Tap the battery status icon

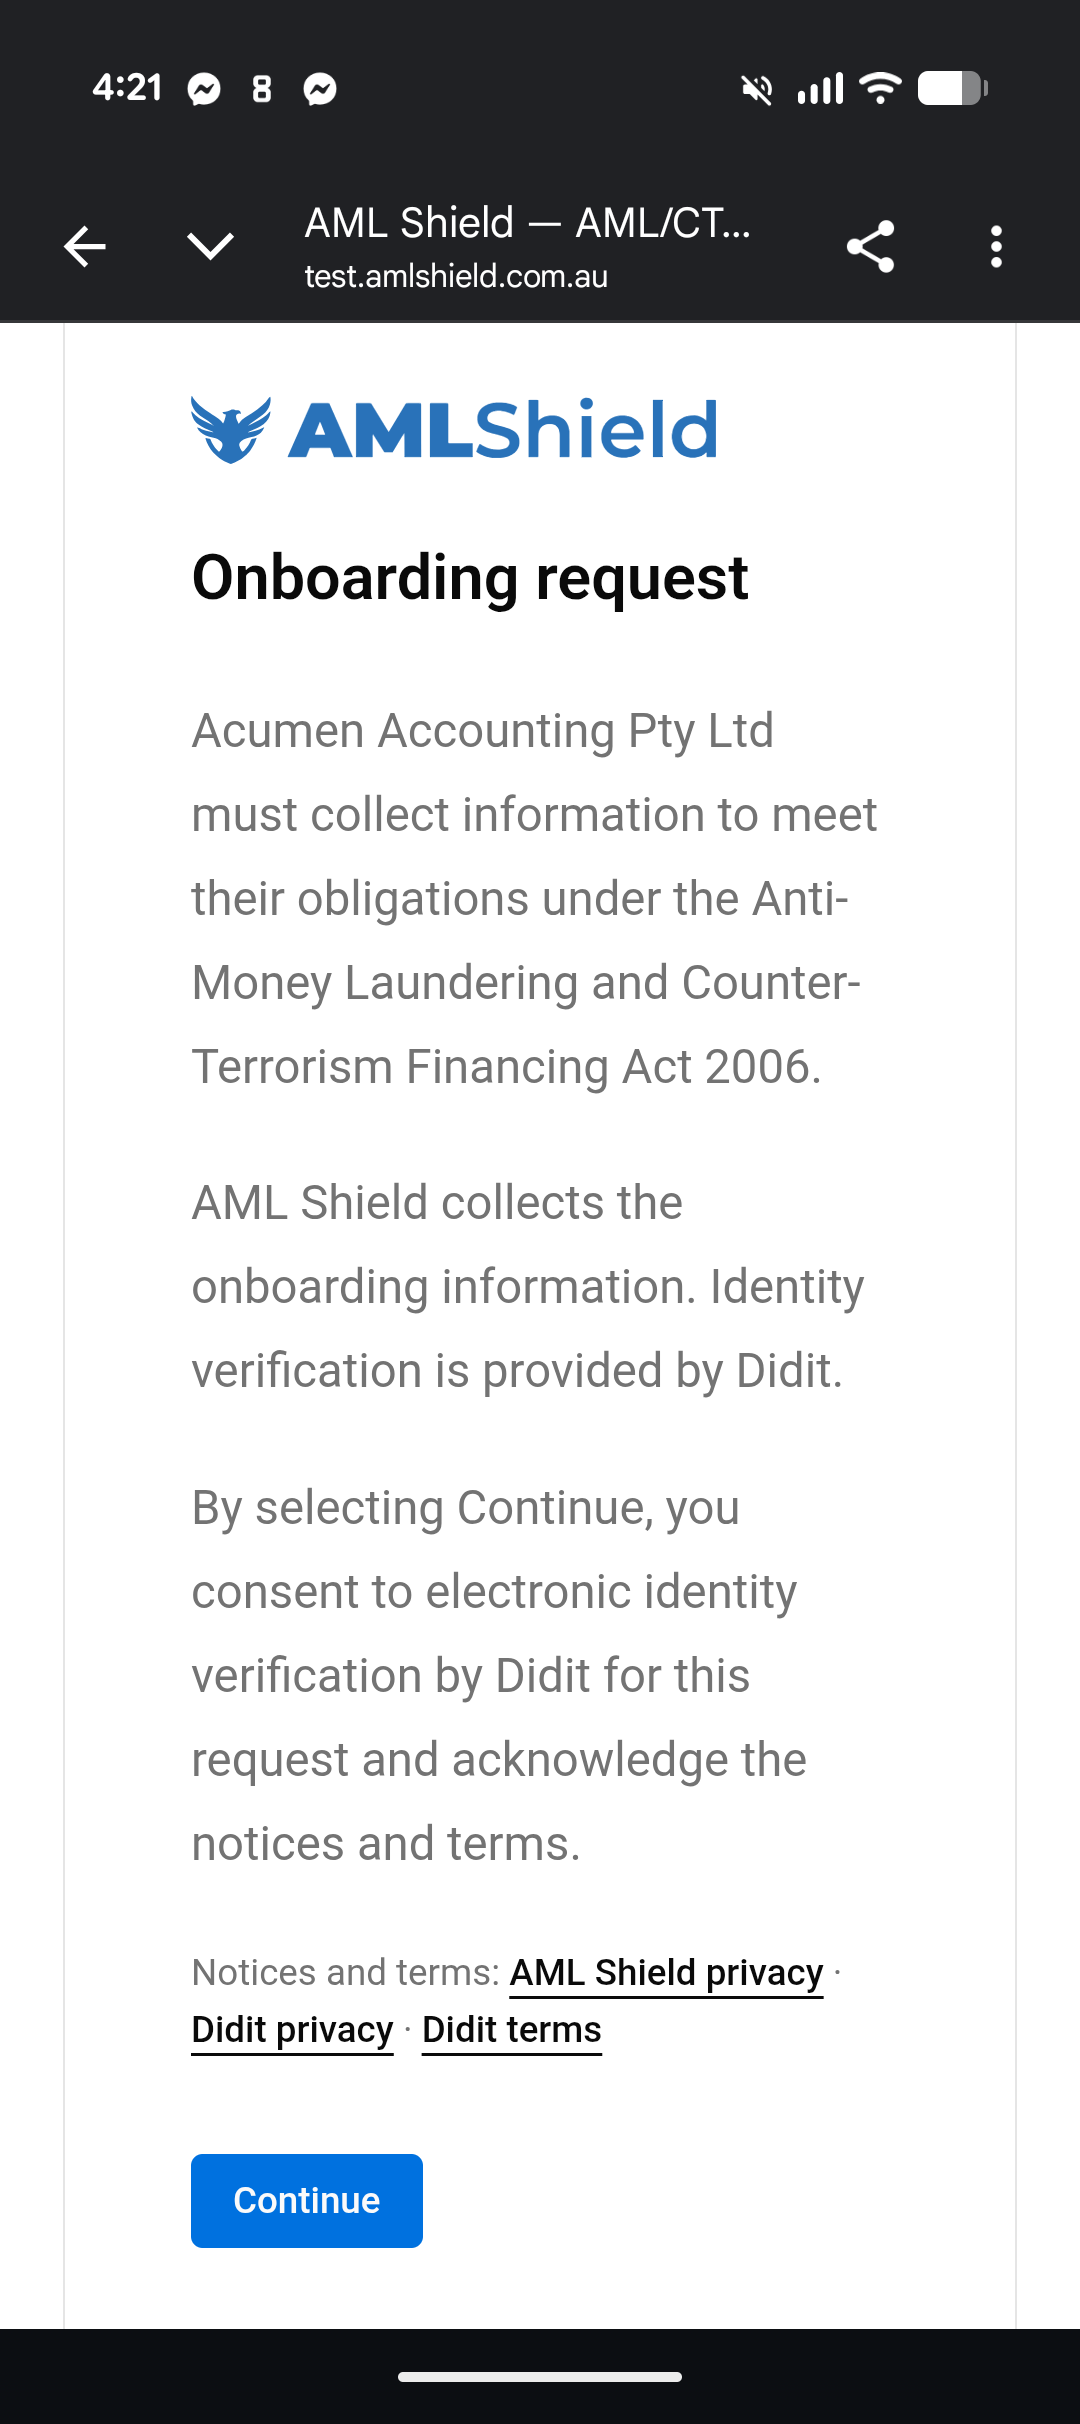click(953, 88)
